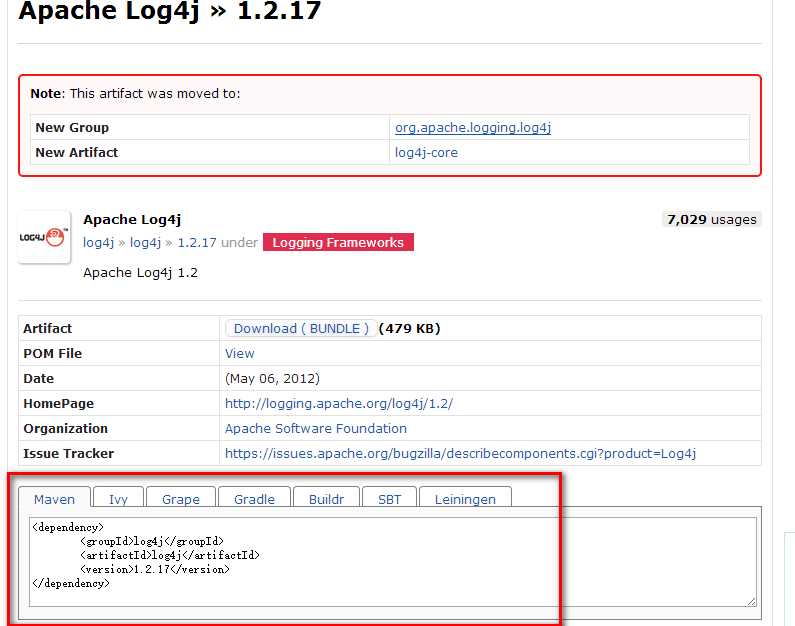This screenshot has width=795, height=626.
Task: Click the 7,029 usages badge
Action: pyautogui.click(x=711, y=219)
